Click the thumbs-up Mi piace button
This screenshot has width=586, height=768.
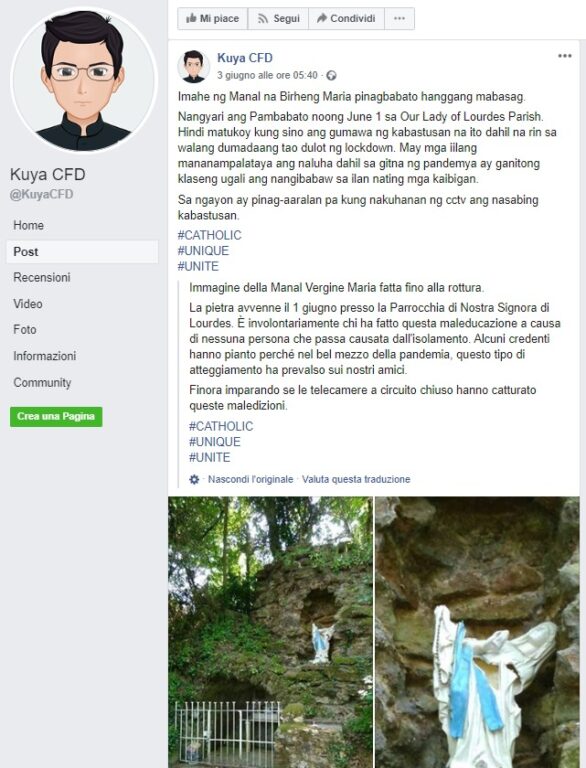click(213, 19)
